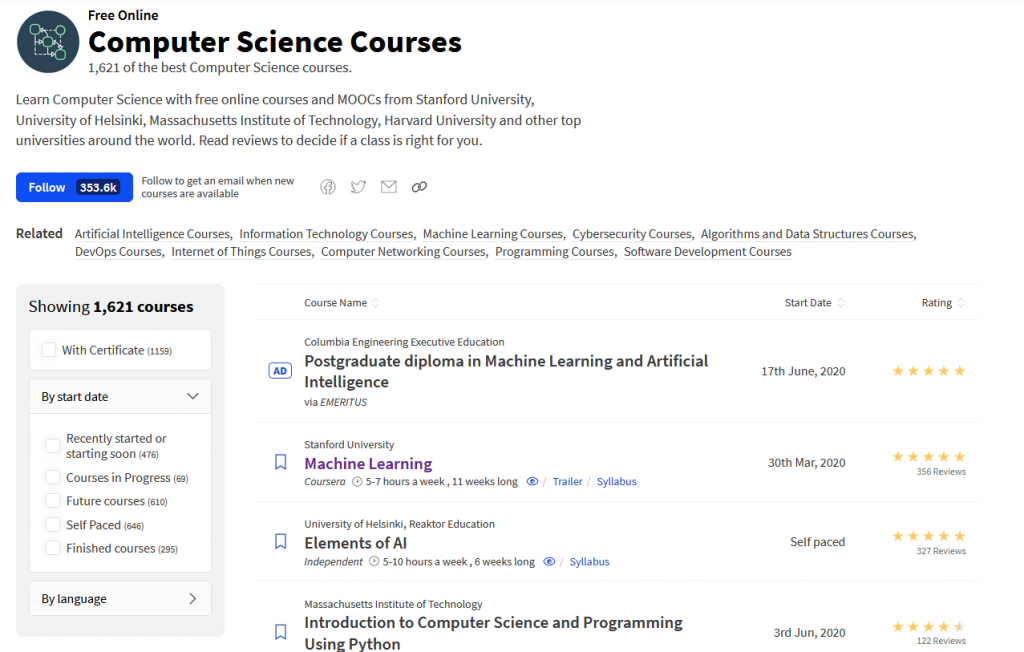This screenshot has width=1024, height=652.
Task: Open Artificial Intelligence Courses related link
Action: point(152,234)
